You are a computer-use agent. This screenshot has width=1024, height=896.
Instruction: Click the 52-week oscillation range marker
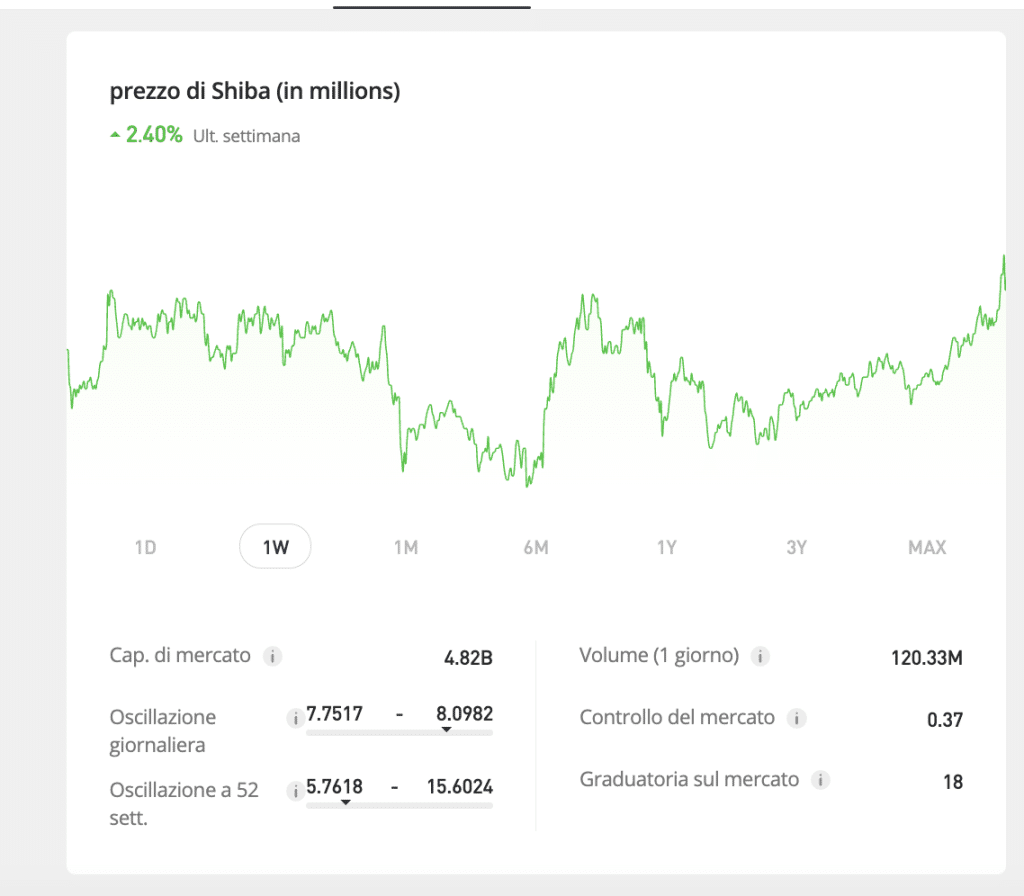click(x=348, y=803)
